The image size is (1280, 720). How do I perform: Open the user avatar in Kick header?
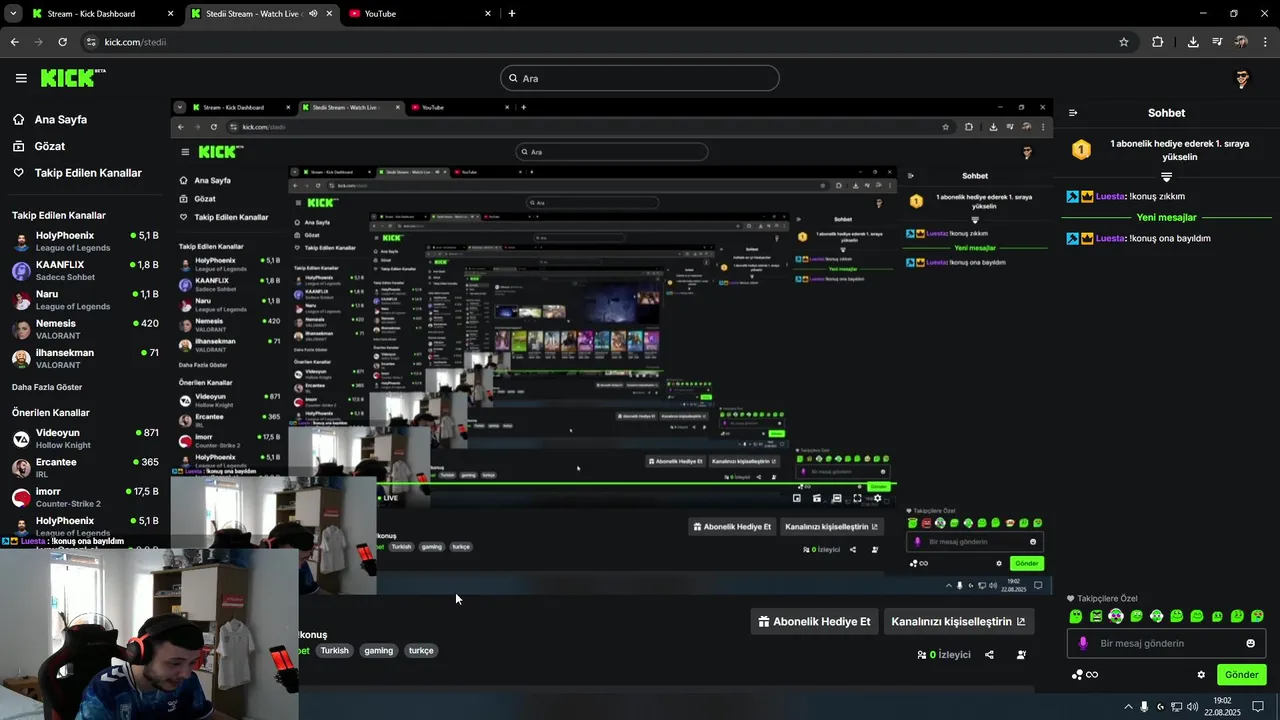coord(1242,79)
